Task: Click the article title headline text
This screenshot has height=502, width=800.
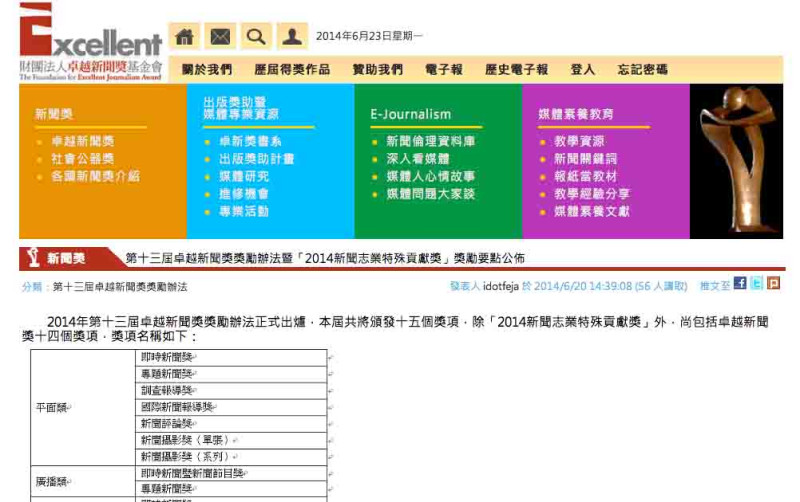Action: (x=325, y=258)
